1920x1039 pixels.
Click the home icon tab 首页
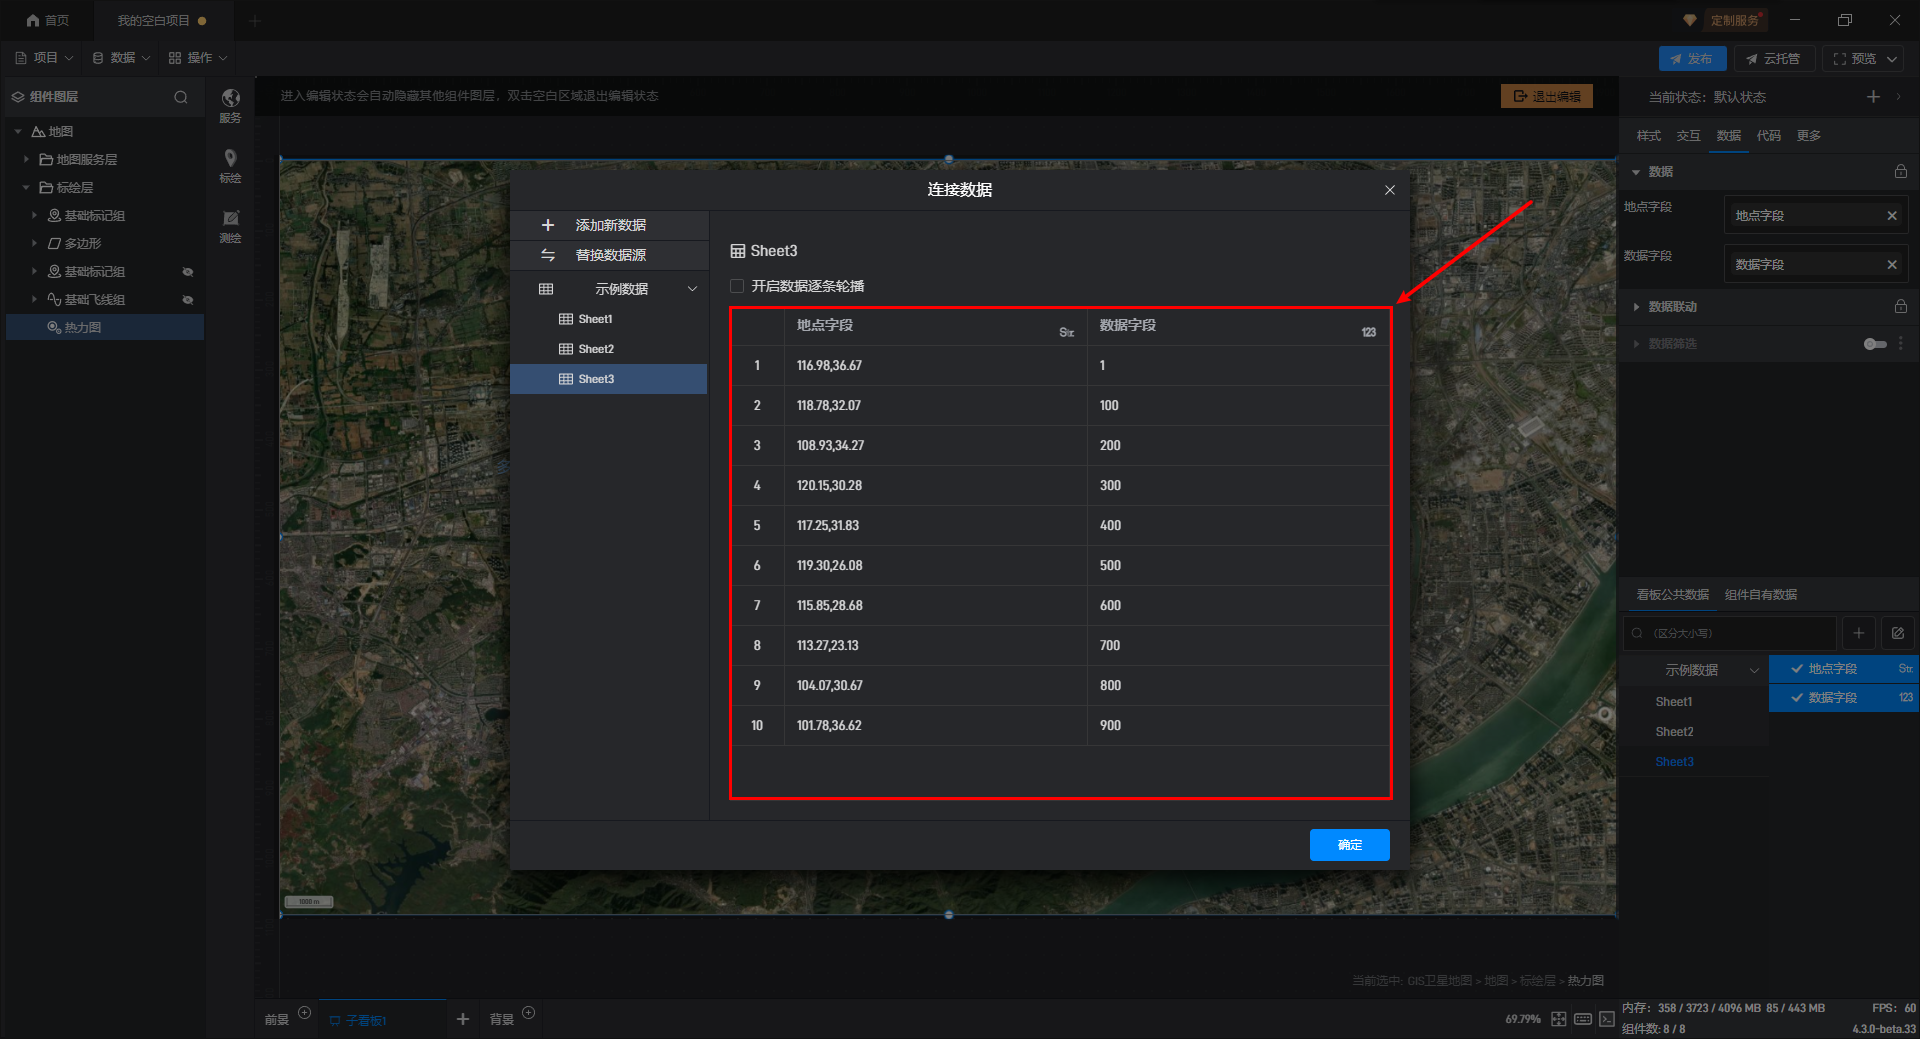[48, 20]
